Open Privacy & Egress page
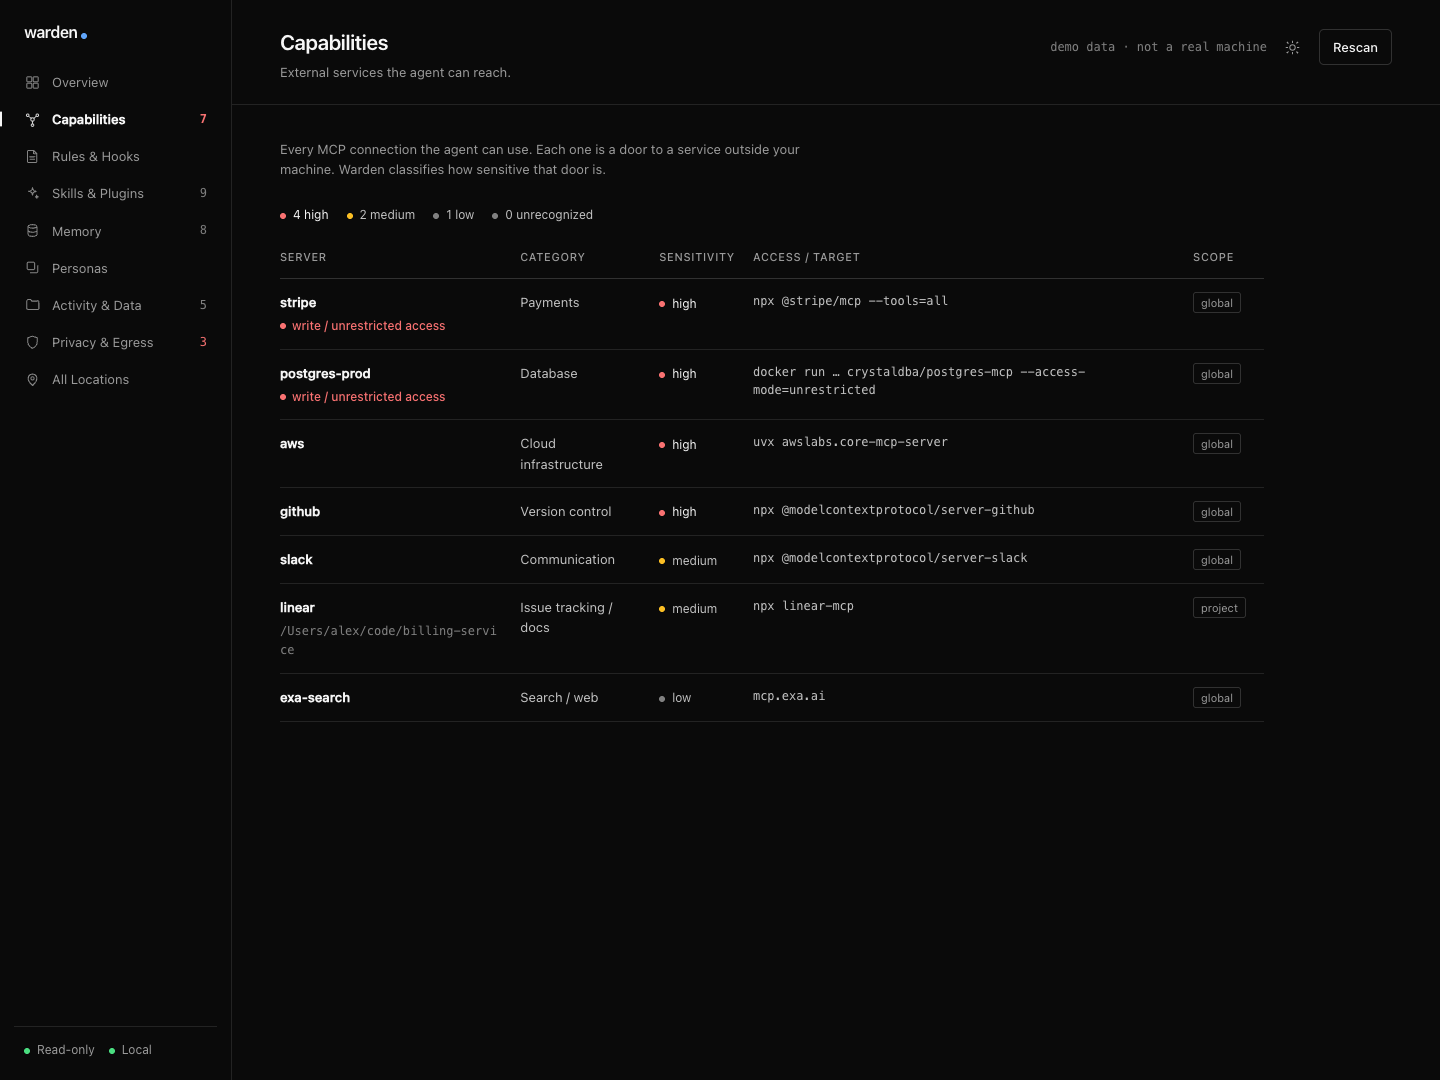This screenshot has width=1440, height=1080. 116,342
